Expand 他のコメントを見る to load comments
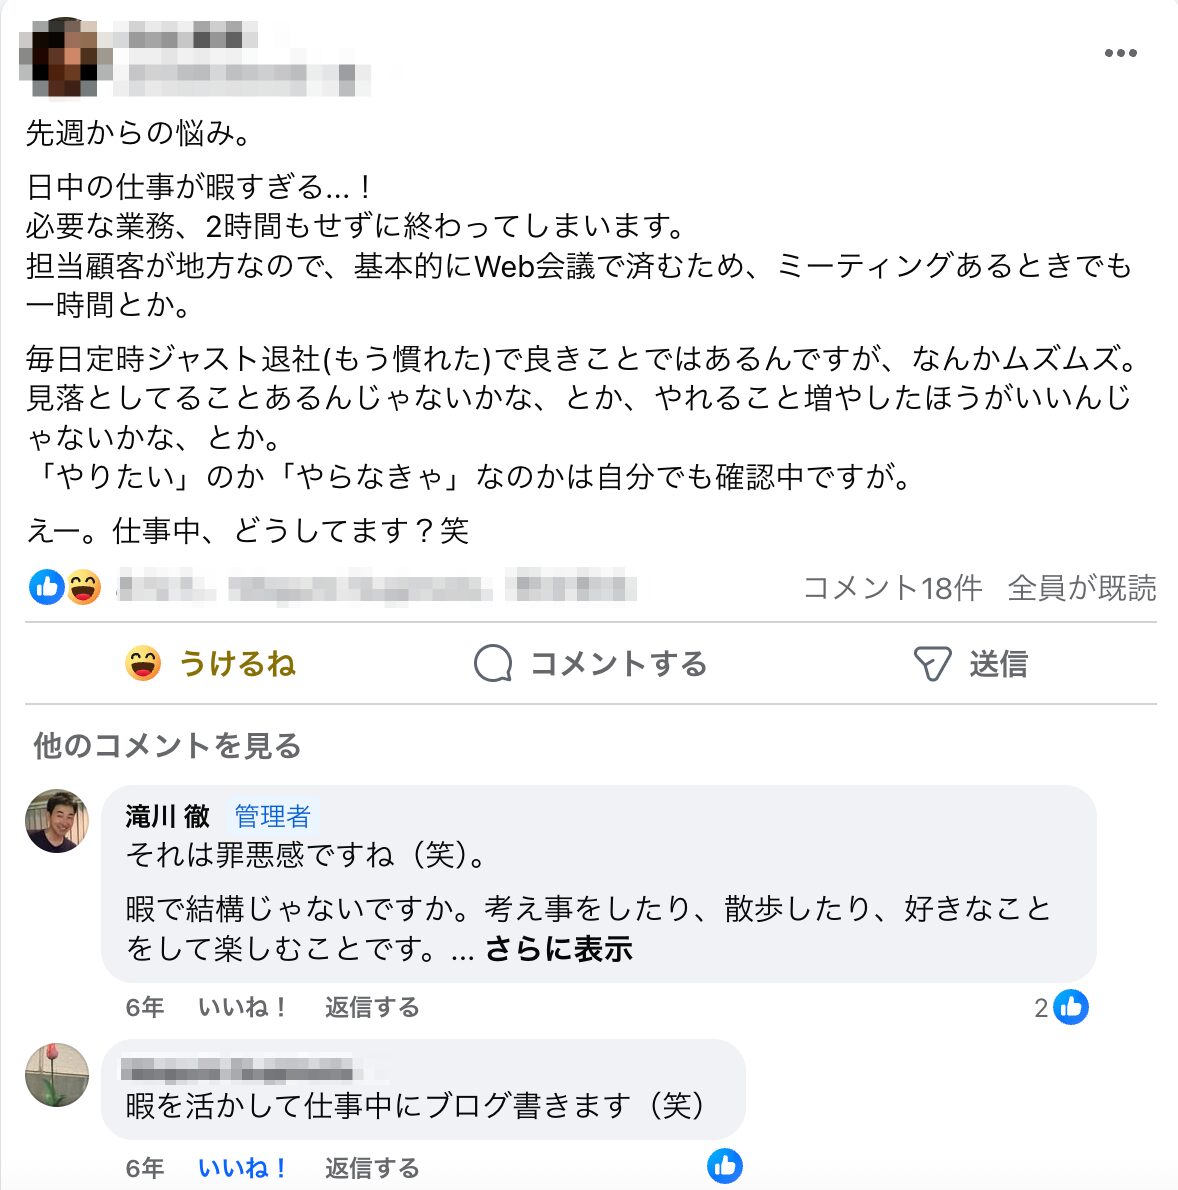This screenshot has width=1178, height=1190. (167, 745)
